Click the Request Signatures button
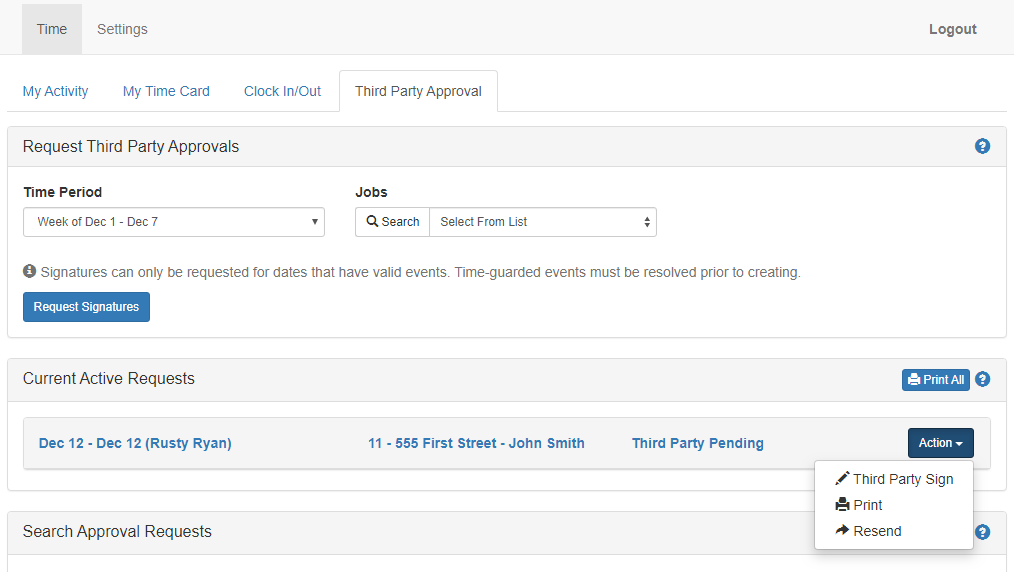The height and width of the screenshot is (572, 1014). tap(86, 307)
